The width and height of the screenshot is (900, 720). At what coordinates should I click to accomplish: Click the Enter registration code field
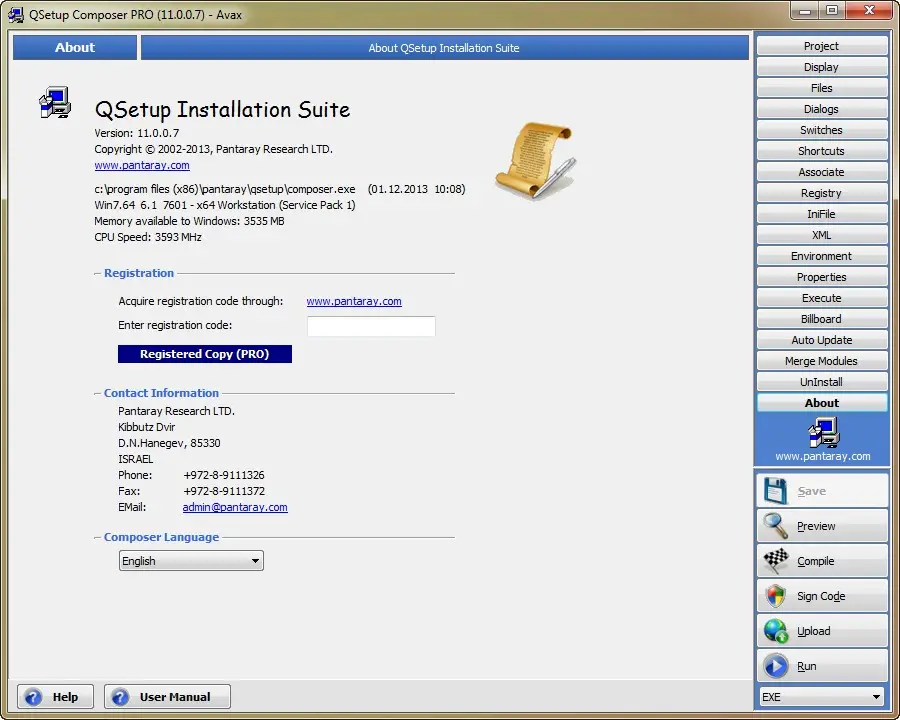pyautogui.click(x=371, y=326)
